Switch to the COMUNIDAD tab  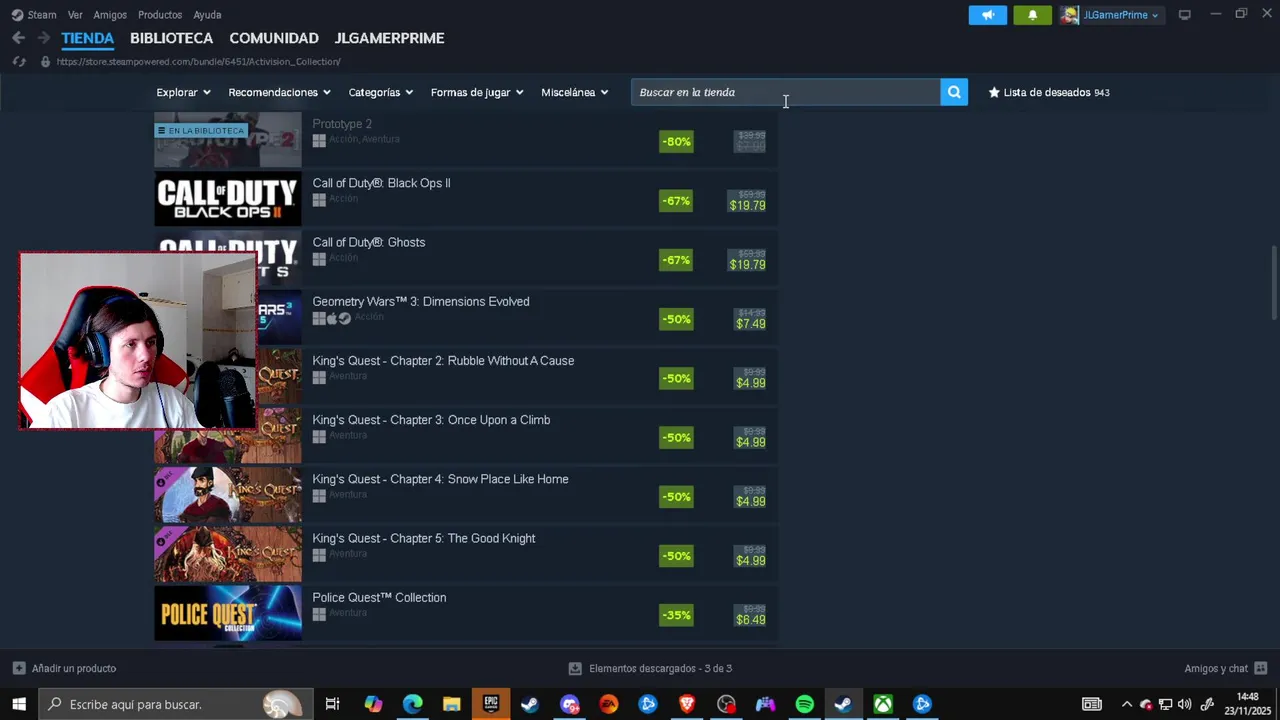point(274,38)
